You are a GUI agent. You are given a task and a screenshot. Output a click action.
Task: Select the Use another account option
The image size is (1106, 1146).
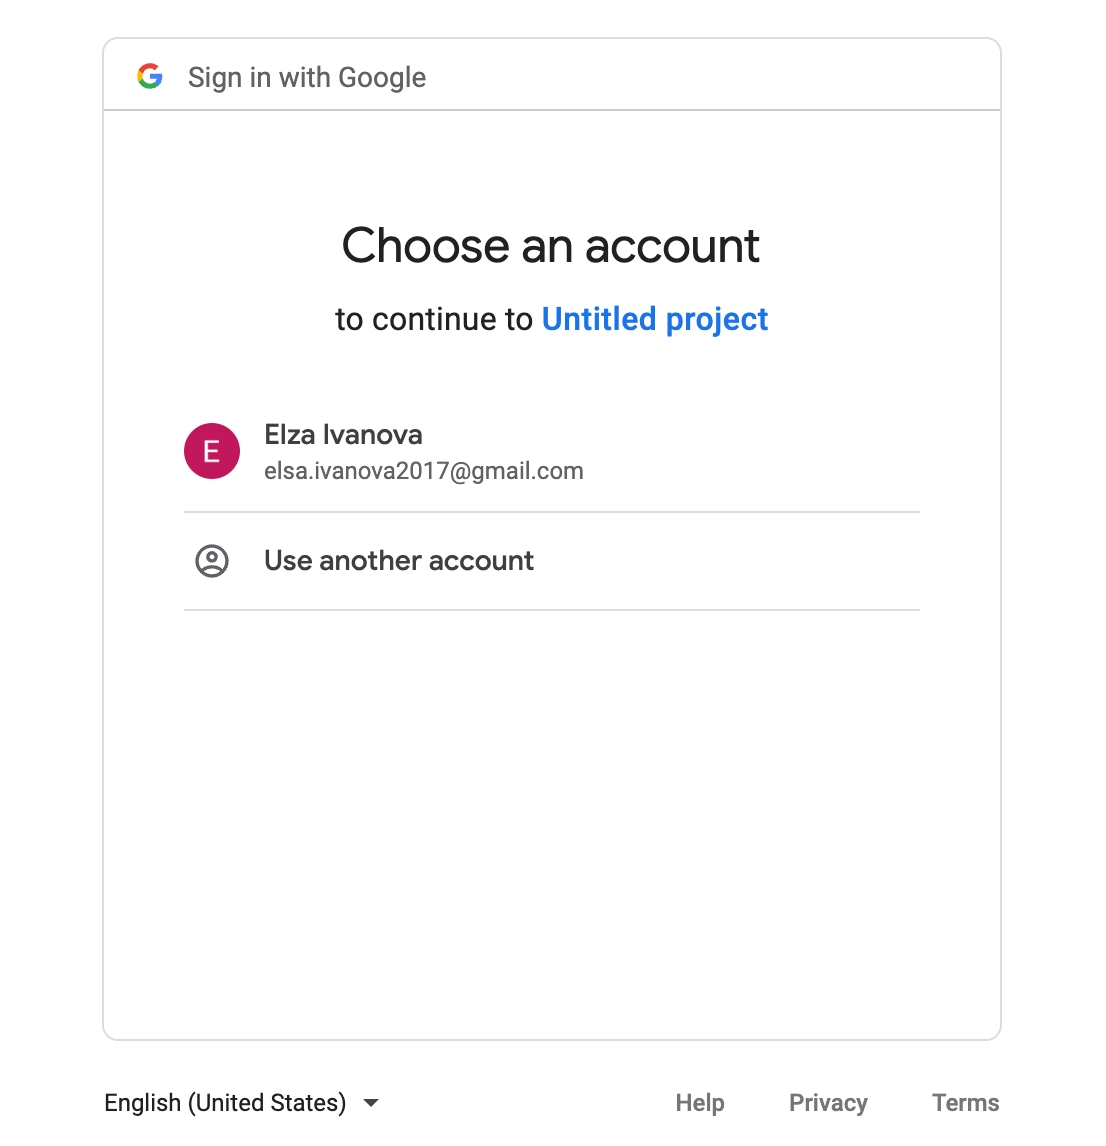399,561
